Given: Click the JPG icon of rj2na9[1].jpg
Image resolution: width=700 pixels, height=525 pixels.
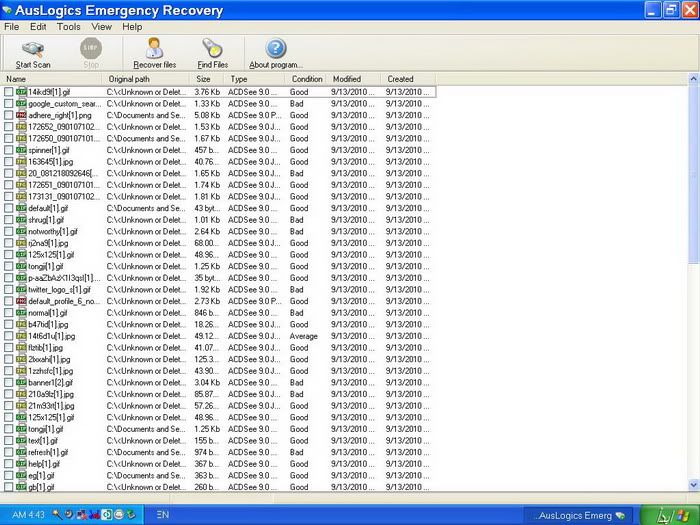Looking at the screenshot, I should coord(21,243).
